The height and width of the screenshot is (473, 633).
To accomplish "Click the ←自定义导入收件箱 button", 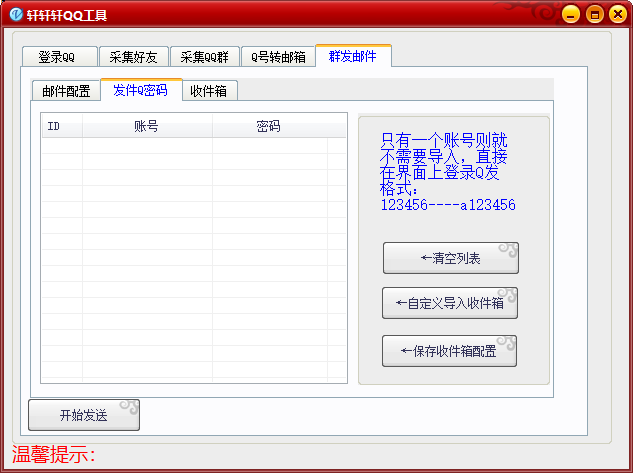I will point(450,303).
